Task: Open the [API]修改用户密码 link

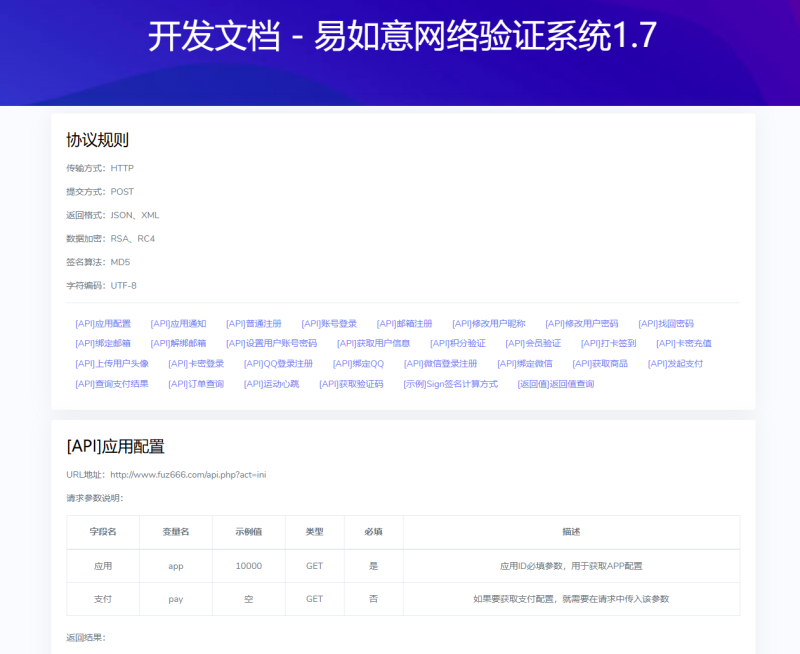Action: 581,322
